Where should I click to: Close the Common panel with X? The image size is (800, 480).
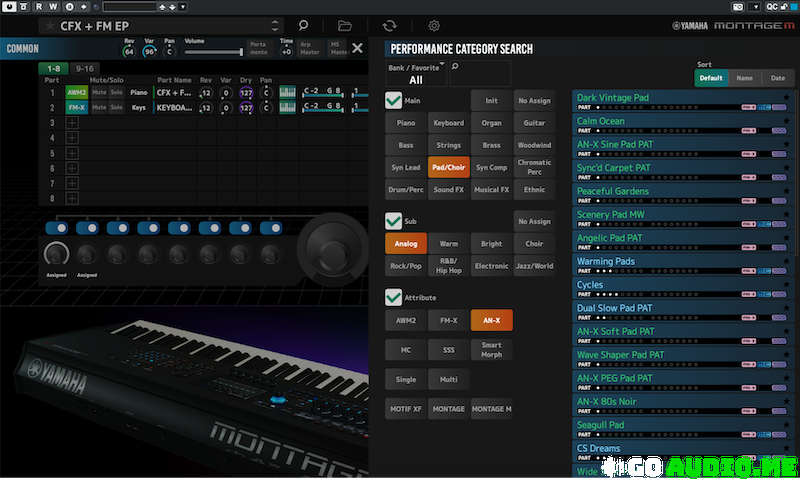tap(357, 48)
